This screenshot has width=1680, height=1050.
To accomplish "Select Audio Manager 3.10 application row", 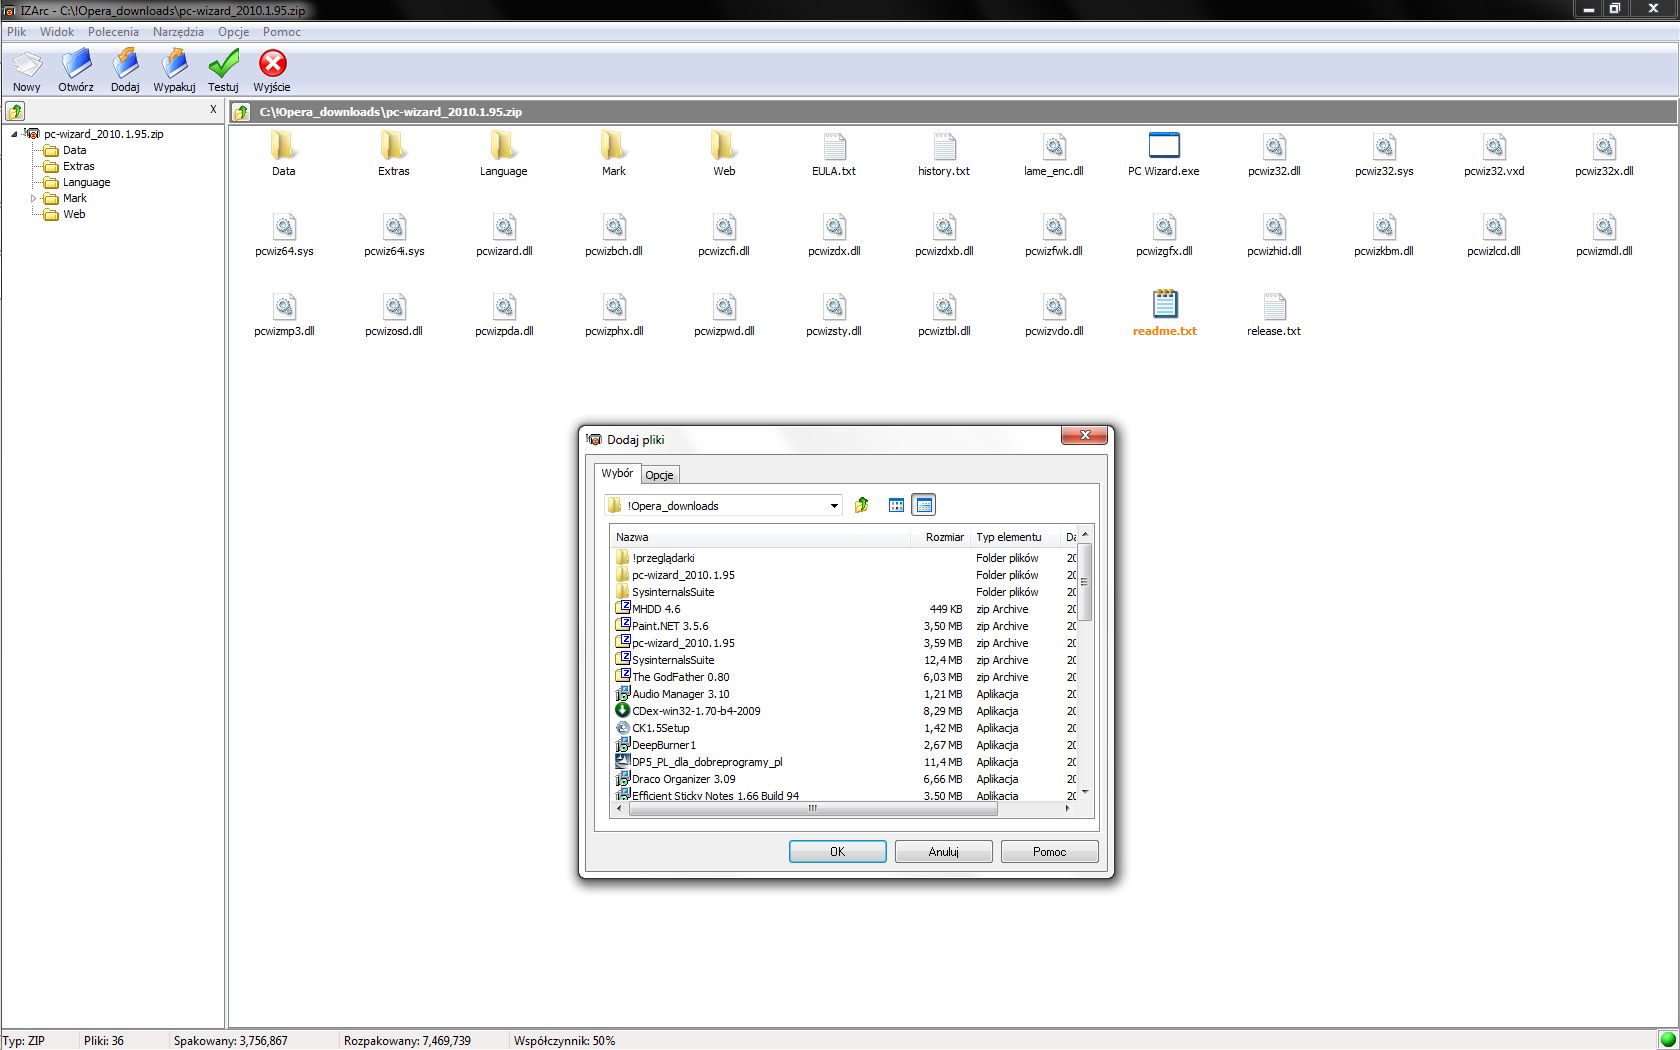I will 844,694.
